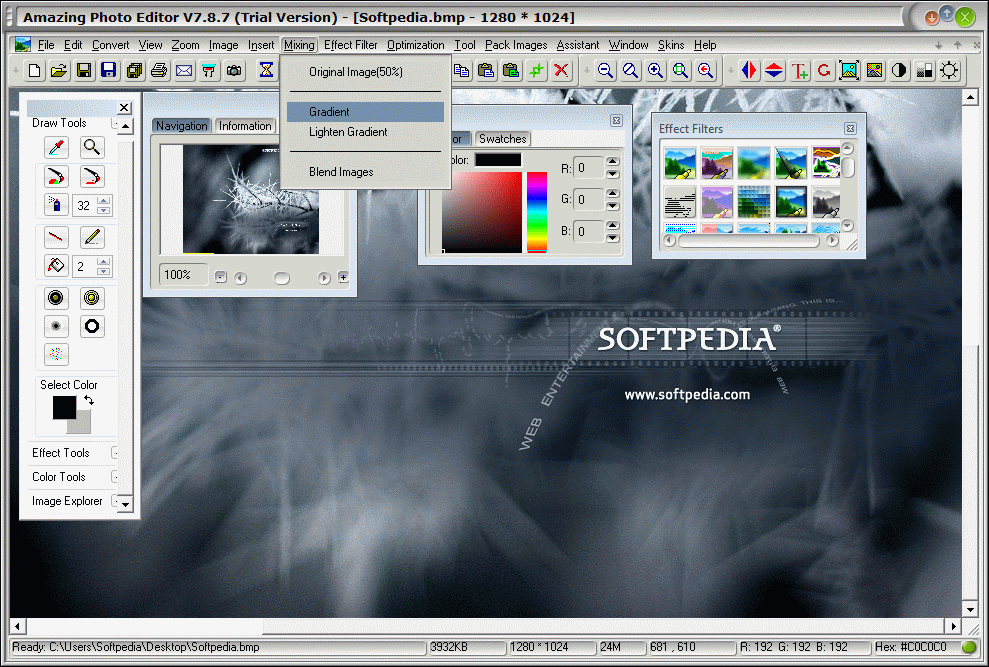989x667 pixels.
Task: Switch to the Navigation tab
Action: coord(182,126)
